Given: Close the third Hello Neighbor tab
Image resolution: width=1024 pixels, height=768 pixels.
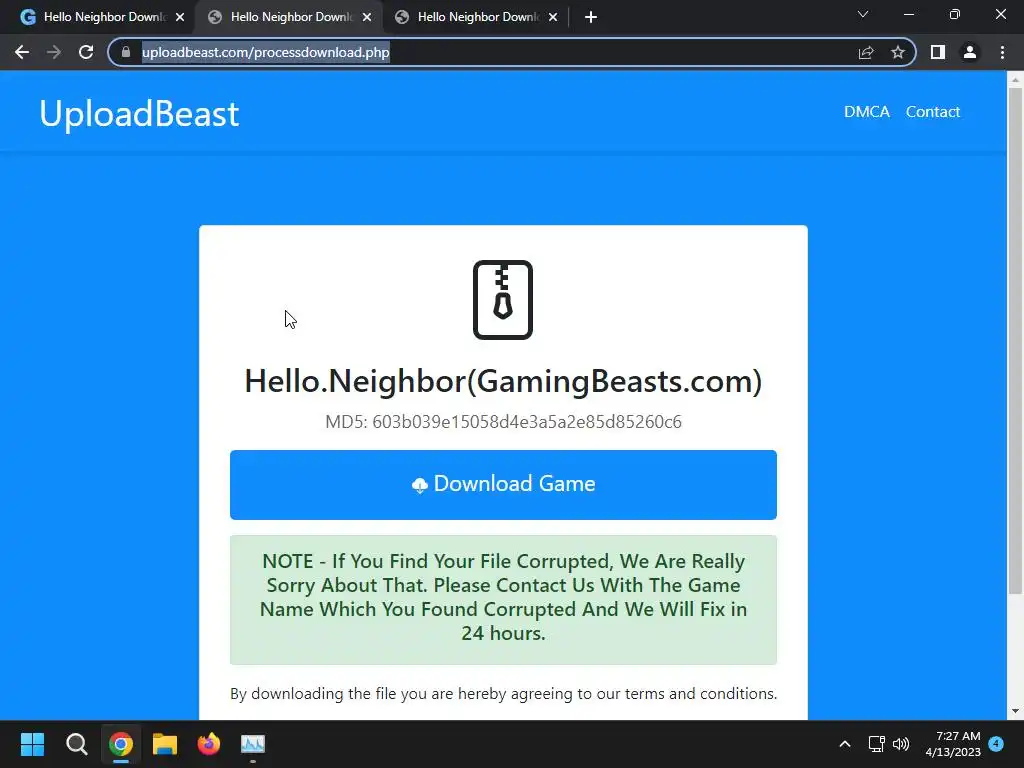Looking at the screenshot, I should click(553, 17).
